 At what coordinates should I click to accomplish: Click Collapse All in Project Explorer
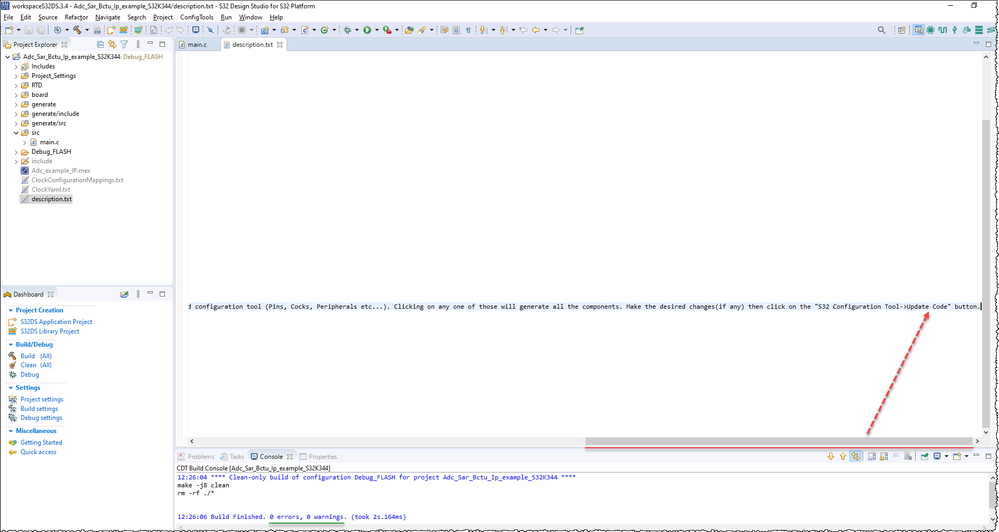[x=100, y=45]
